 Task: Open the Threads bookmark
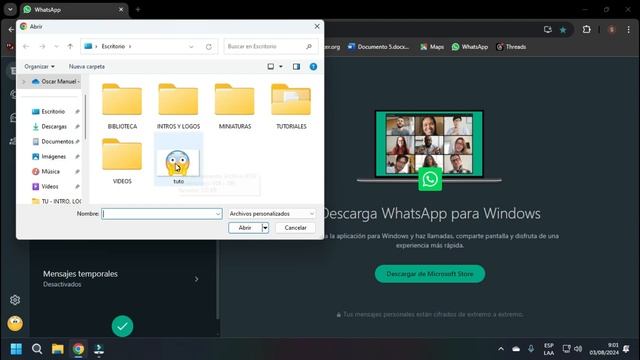point(511,47)
